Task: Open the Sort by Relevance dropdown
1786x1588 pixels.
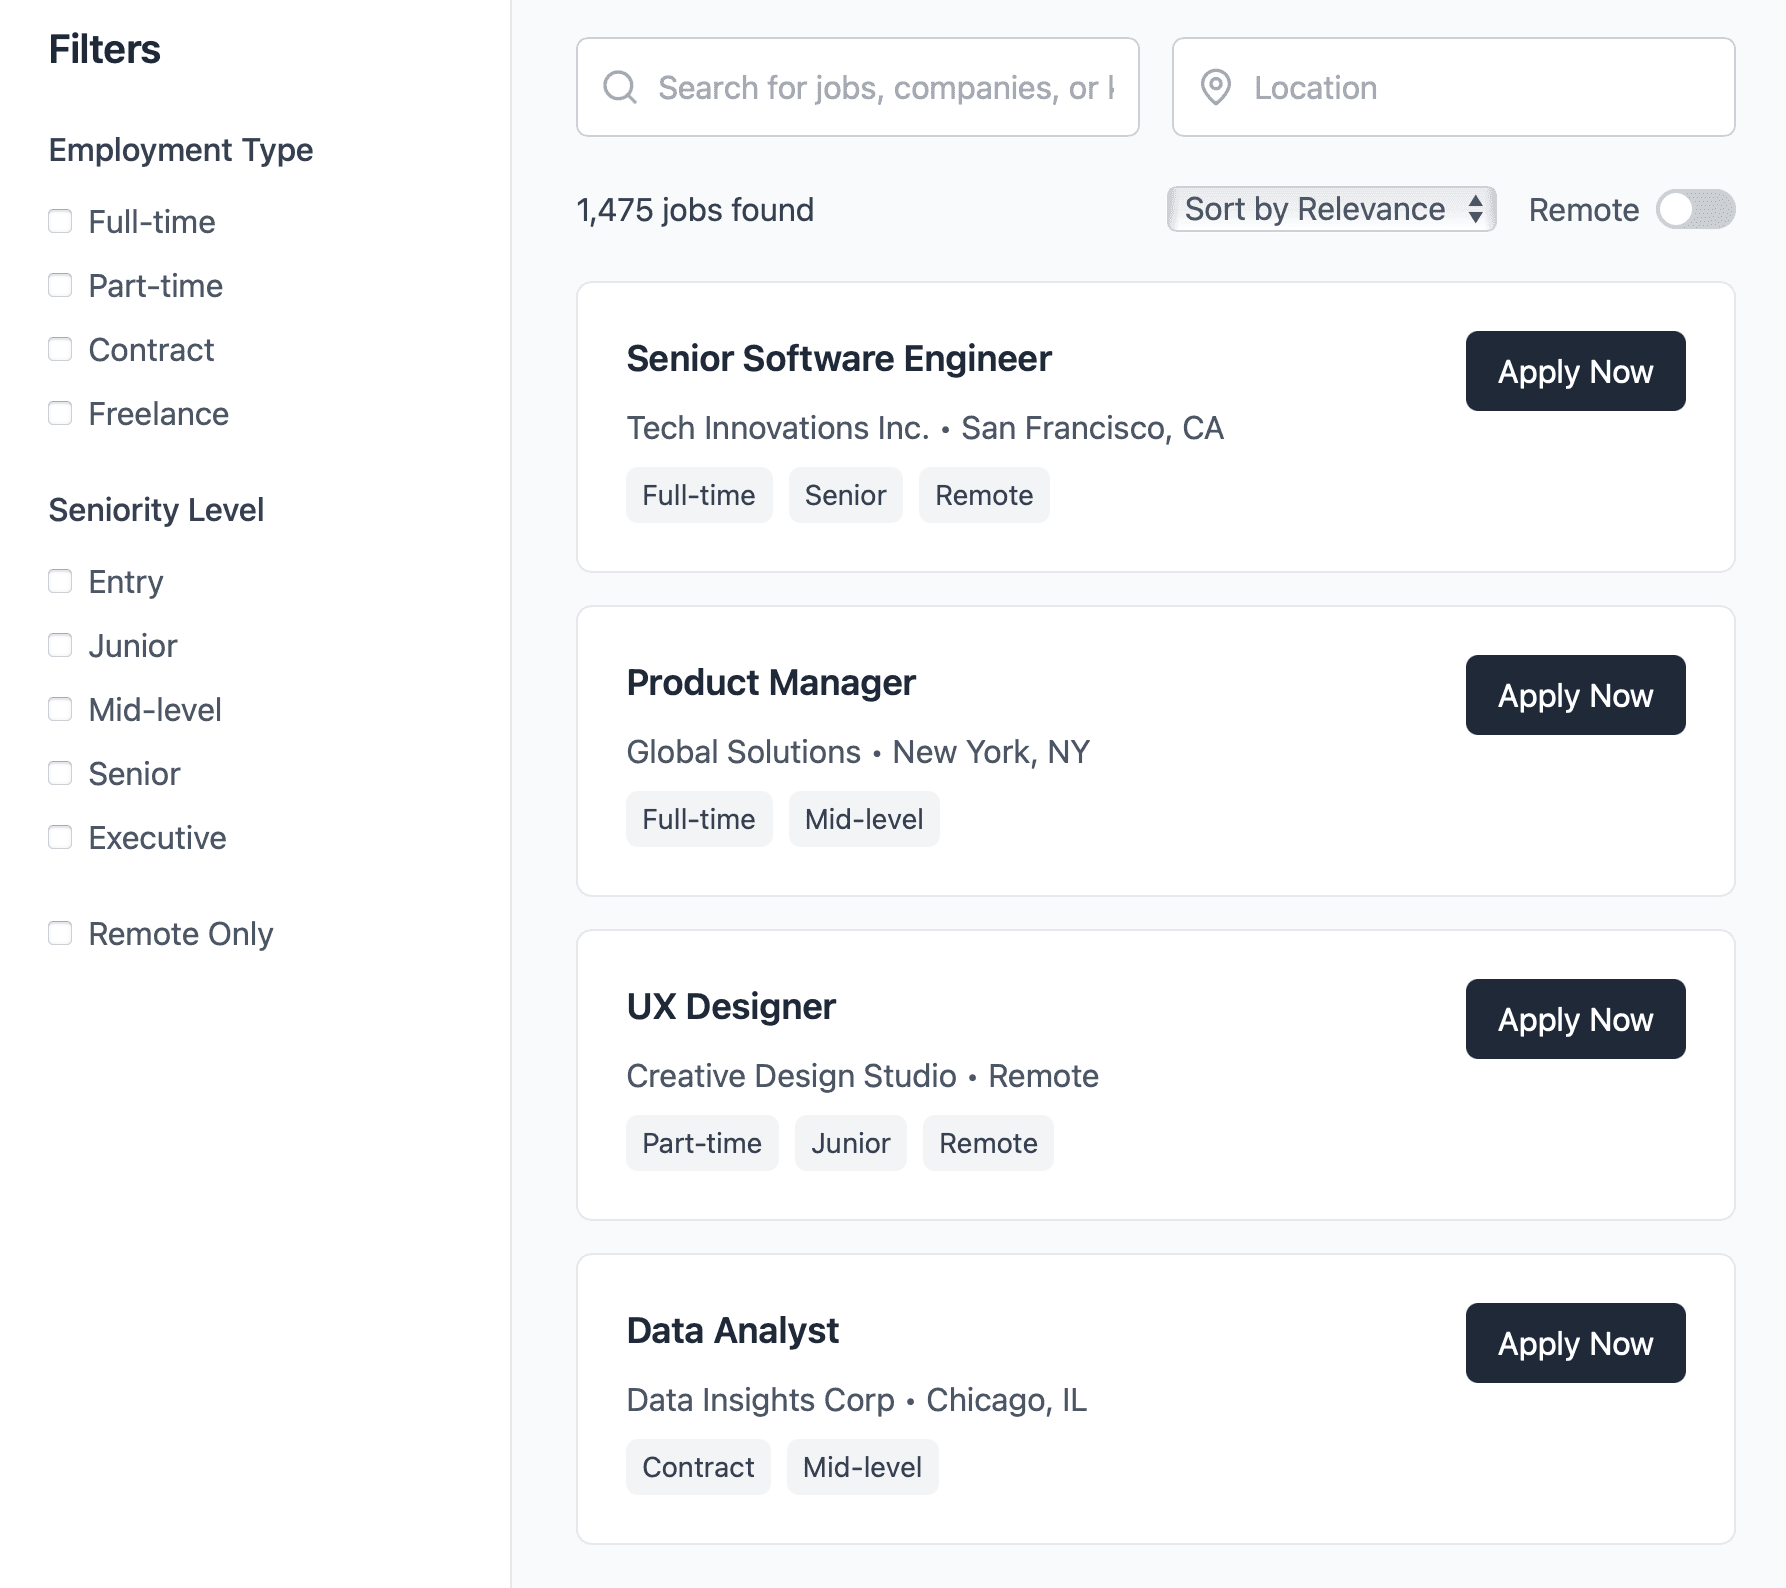Action: click(1331, 209)
